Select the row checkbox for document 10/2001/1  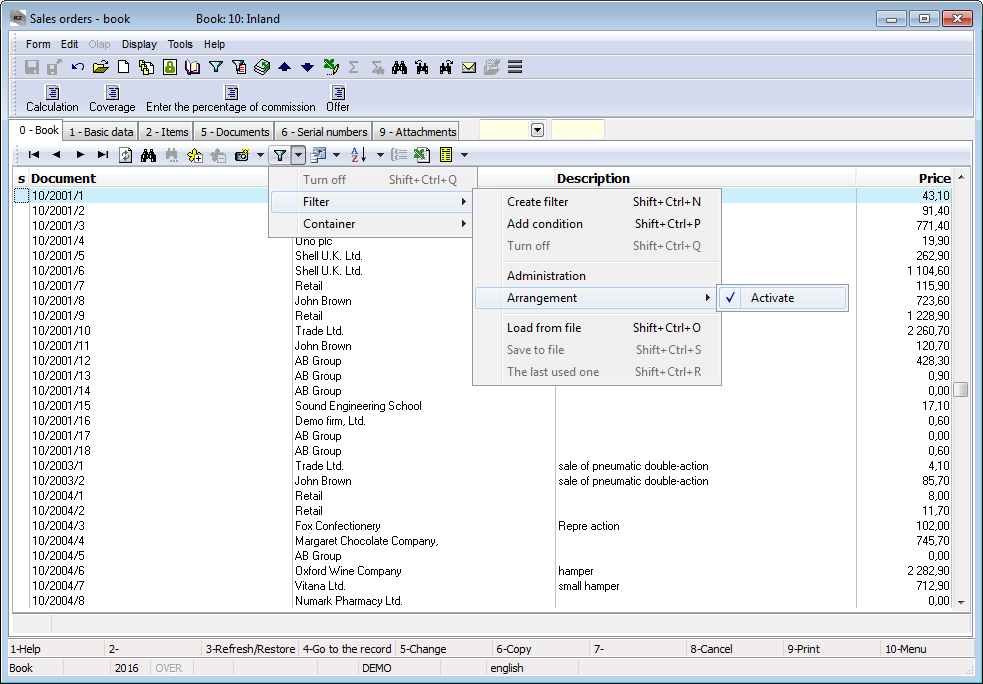click(x=21, y=196)
